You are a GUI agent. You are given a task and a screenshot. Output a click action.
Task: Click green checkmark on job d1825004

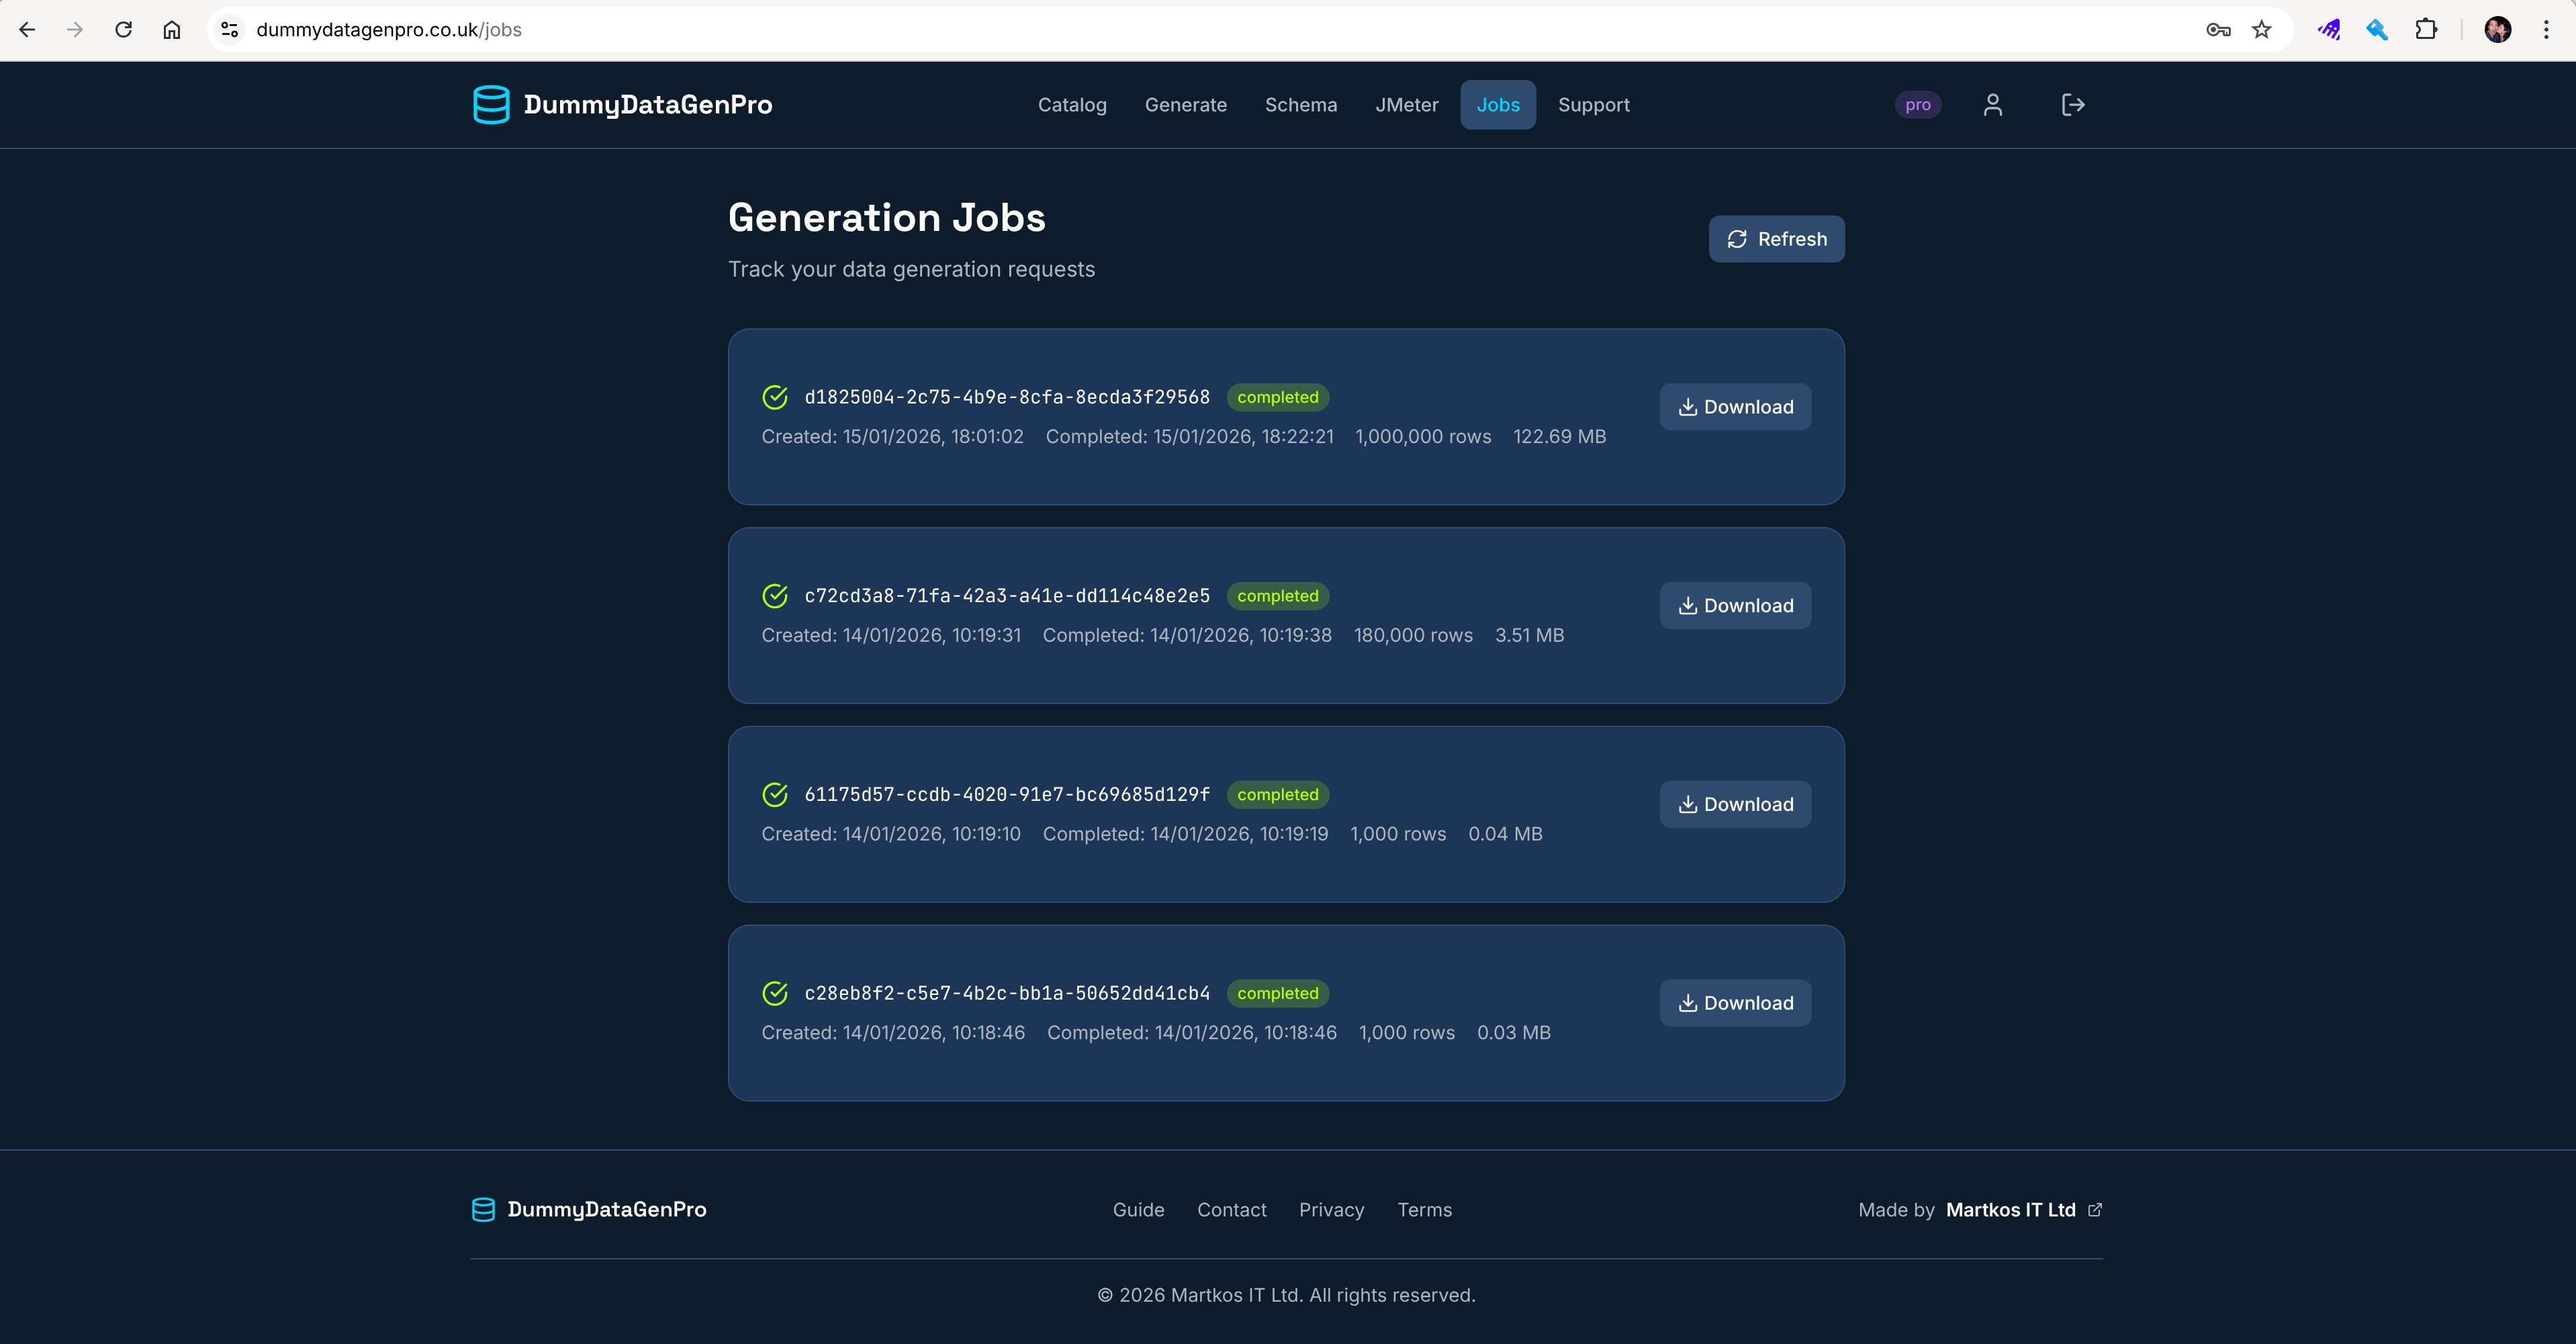[776, 397]
